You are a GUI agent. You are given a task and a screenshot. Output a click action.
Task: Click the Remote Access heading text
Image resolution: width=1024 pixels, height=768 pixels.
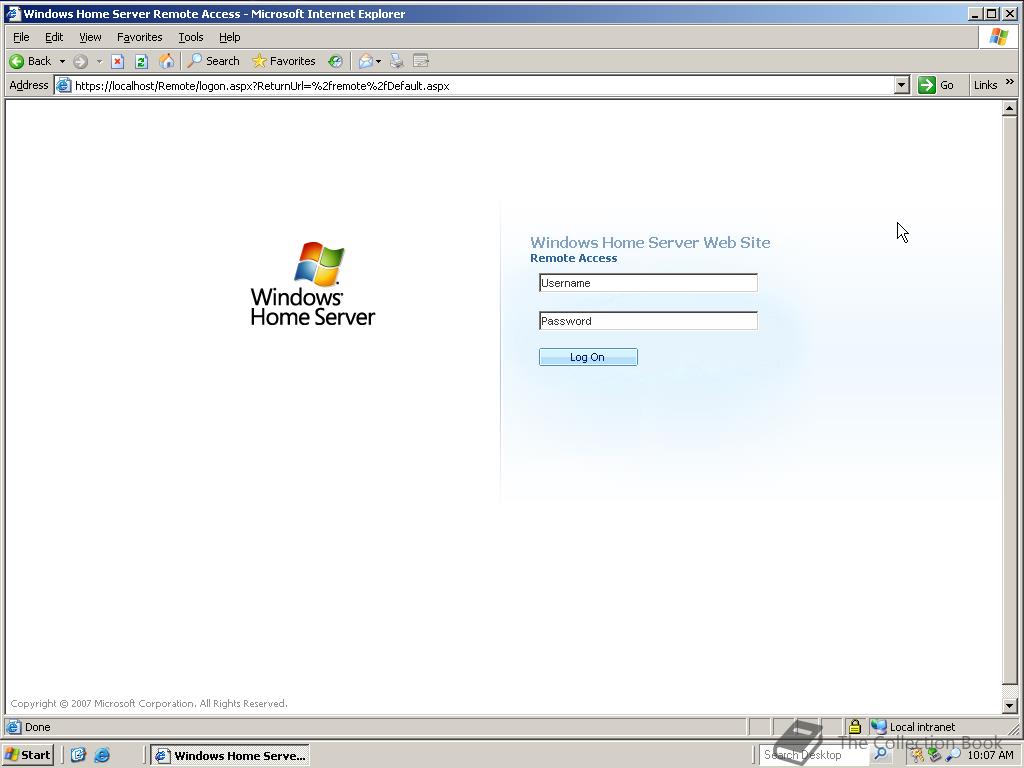point(573,258)
